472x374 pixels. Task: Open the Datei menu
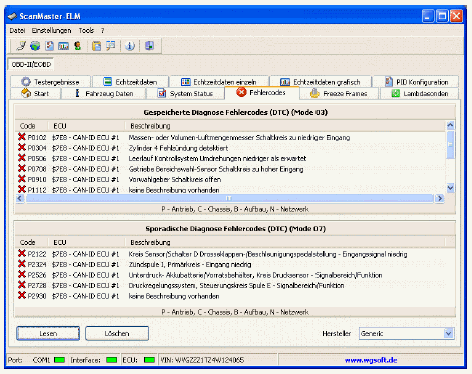[x=17, y=31]
